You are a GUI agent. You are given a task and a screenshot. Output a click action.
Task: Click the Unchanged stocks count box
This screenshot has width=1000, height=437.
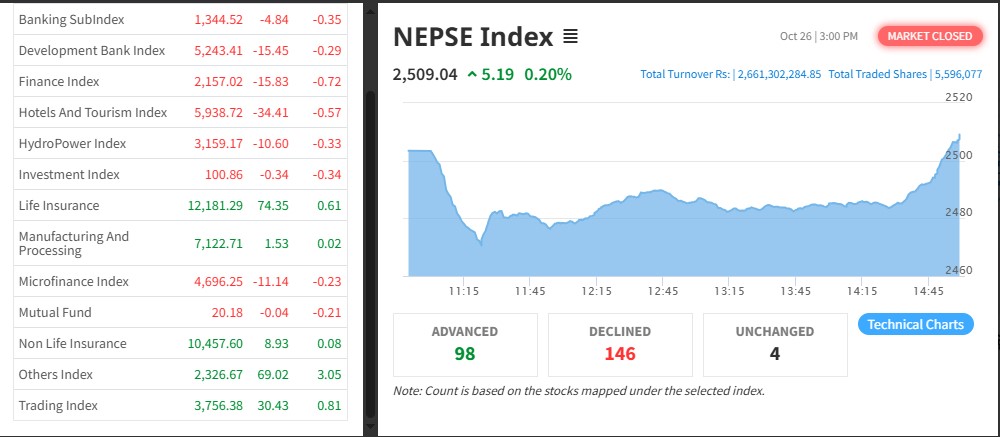[x=775, y=344]
